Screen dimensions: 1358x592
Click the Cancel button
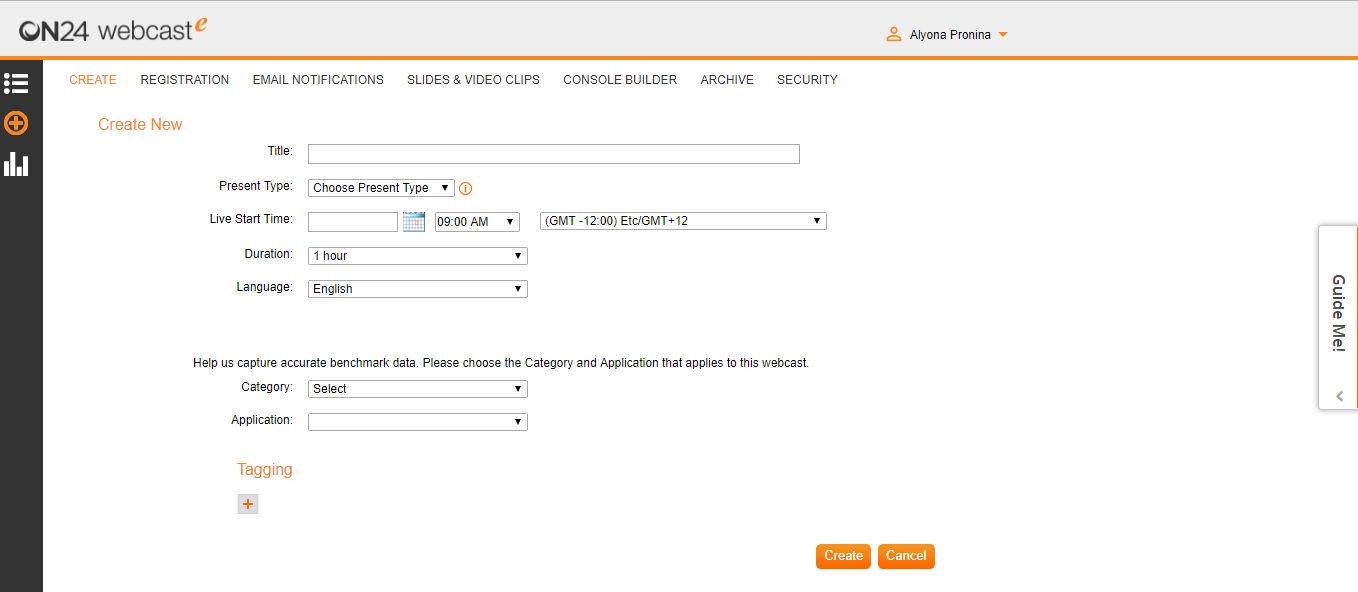click(906, 556)
